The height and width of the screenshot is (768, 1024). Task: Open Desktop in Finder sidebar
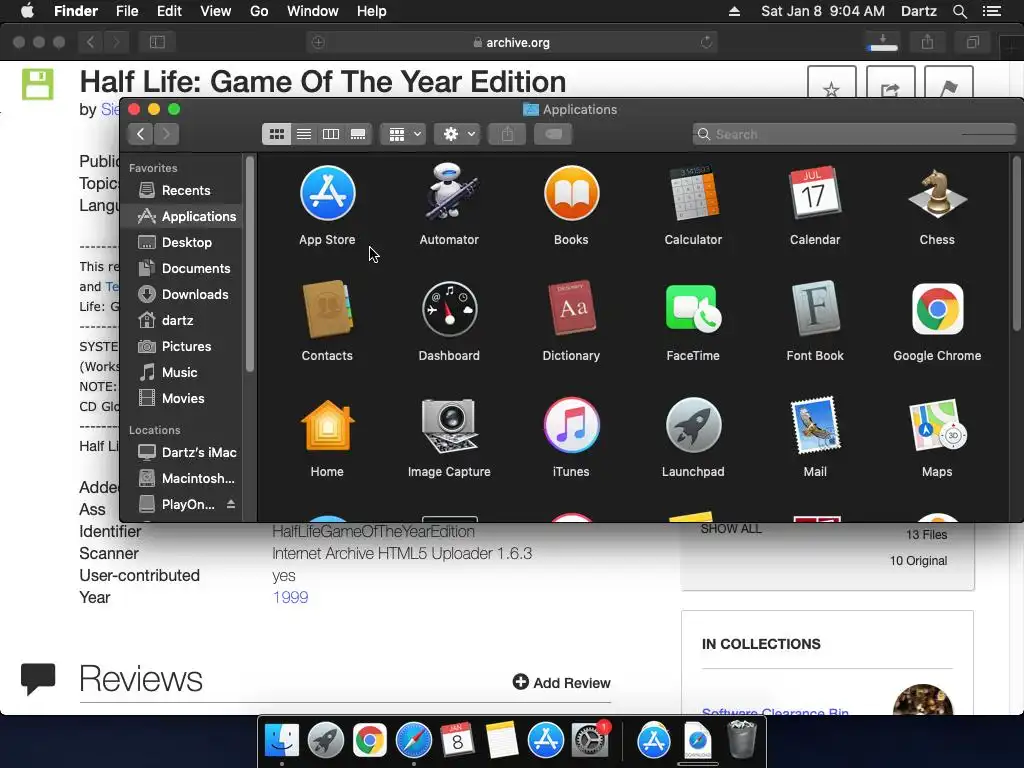coord(183,242)
